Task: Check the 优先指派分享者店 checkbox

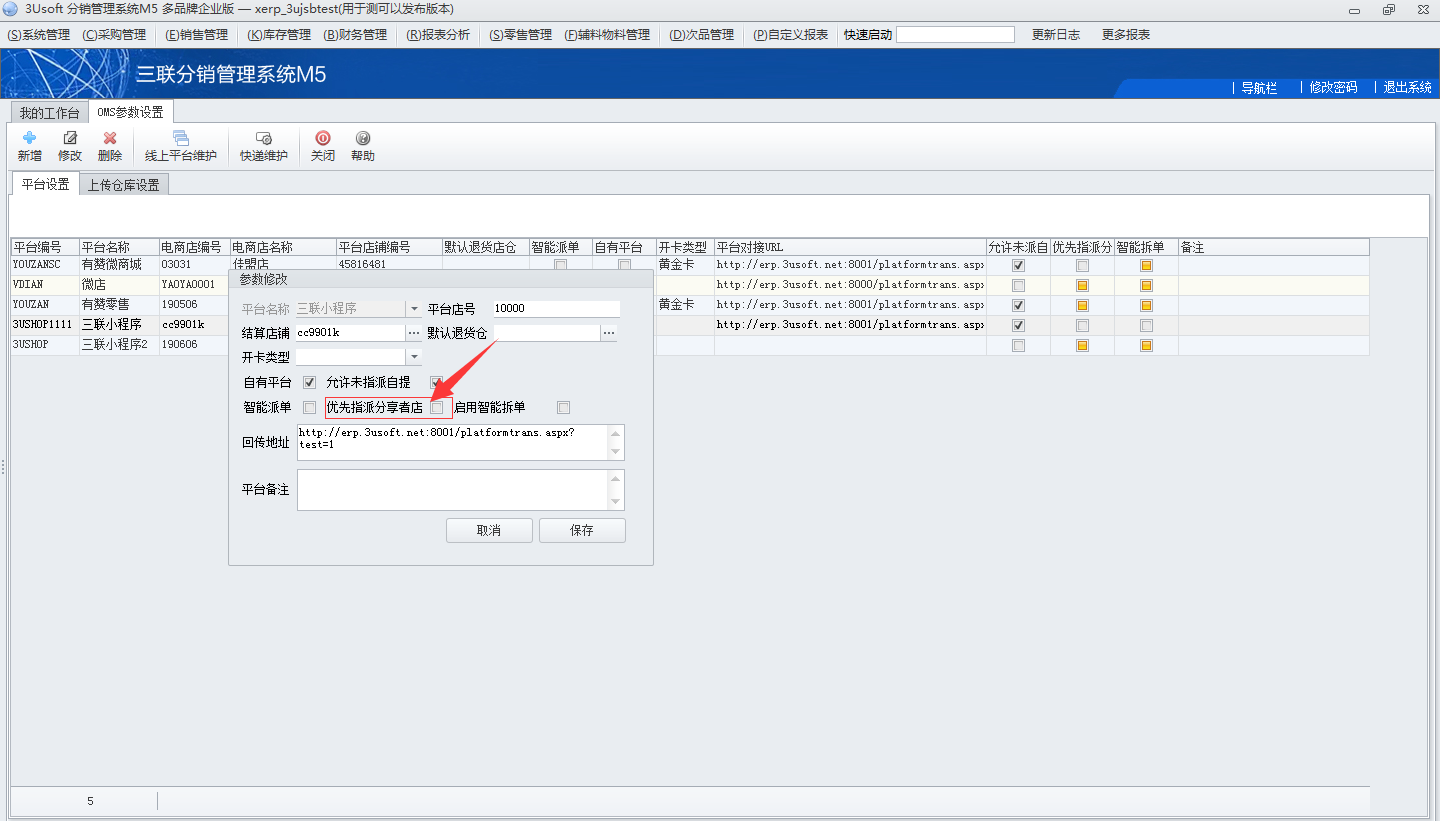Action: point(437,407)
